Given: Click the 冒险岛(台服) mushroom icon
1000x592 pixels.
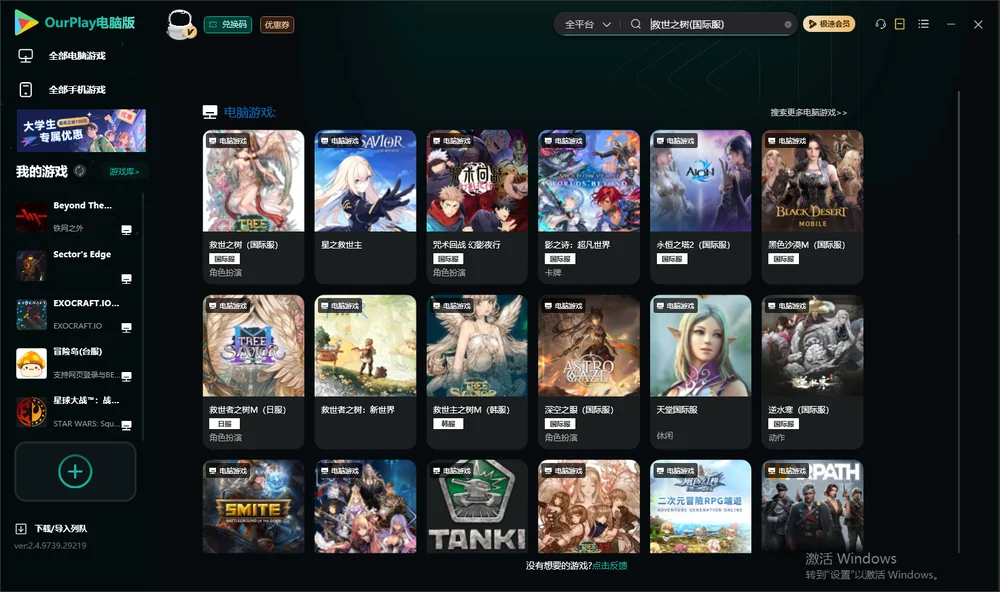Looking at the screenshot, I should tap(31, 364).
